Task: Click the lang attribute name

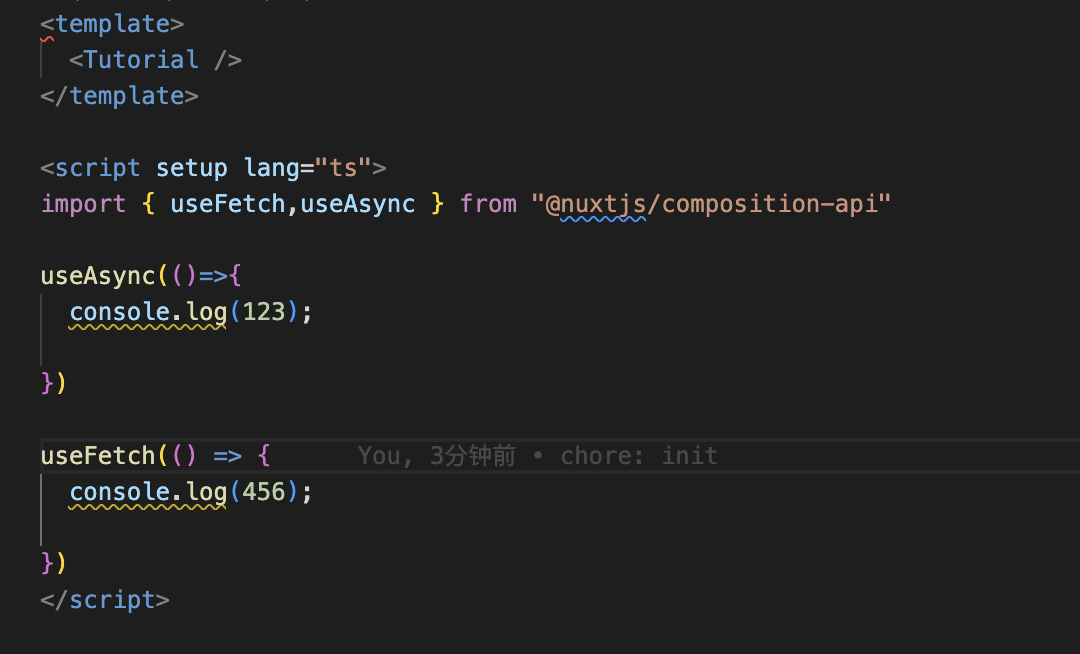Action: click(x=271, y=168)
